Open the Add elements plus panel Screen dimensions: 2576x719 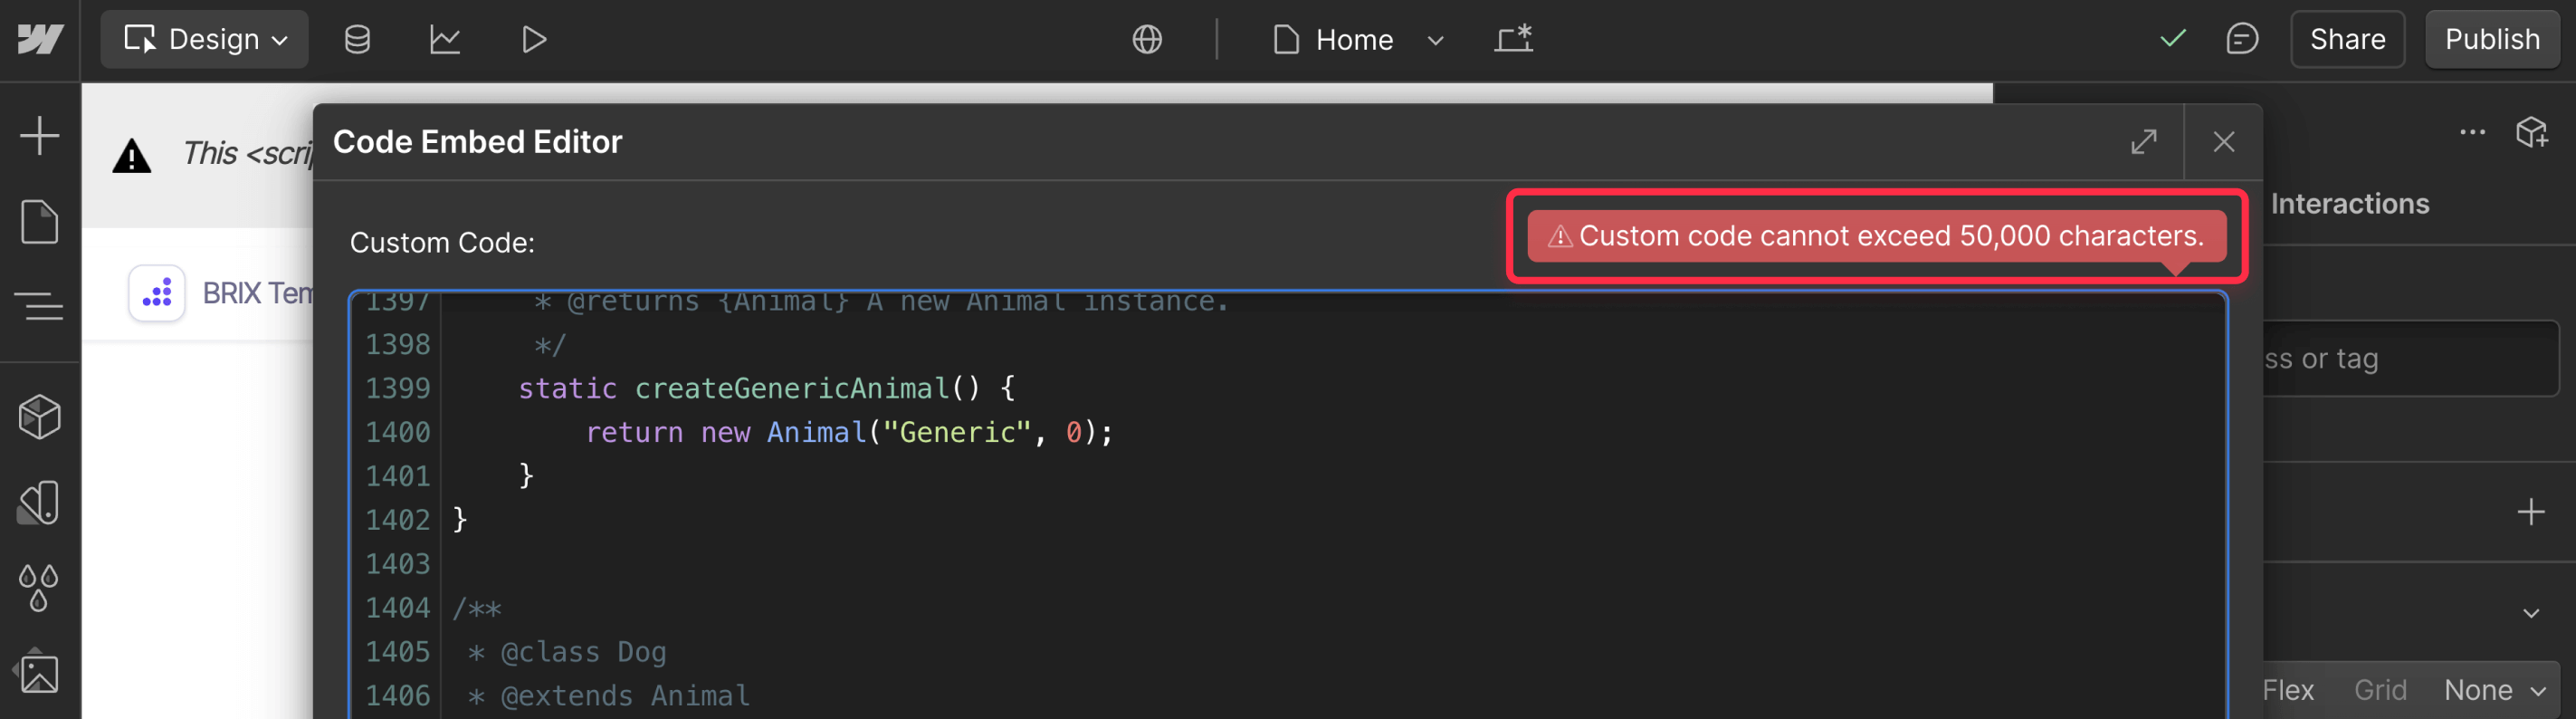click(40, 135)
